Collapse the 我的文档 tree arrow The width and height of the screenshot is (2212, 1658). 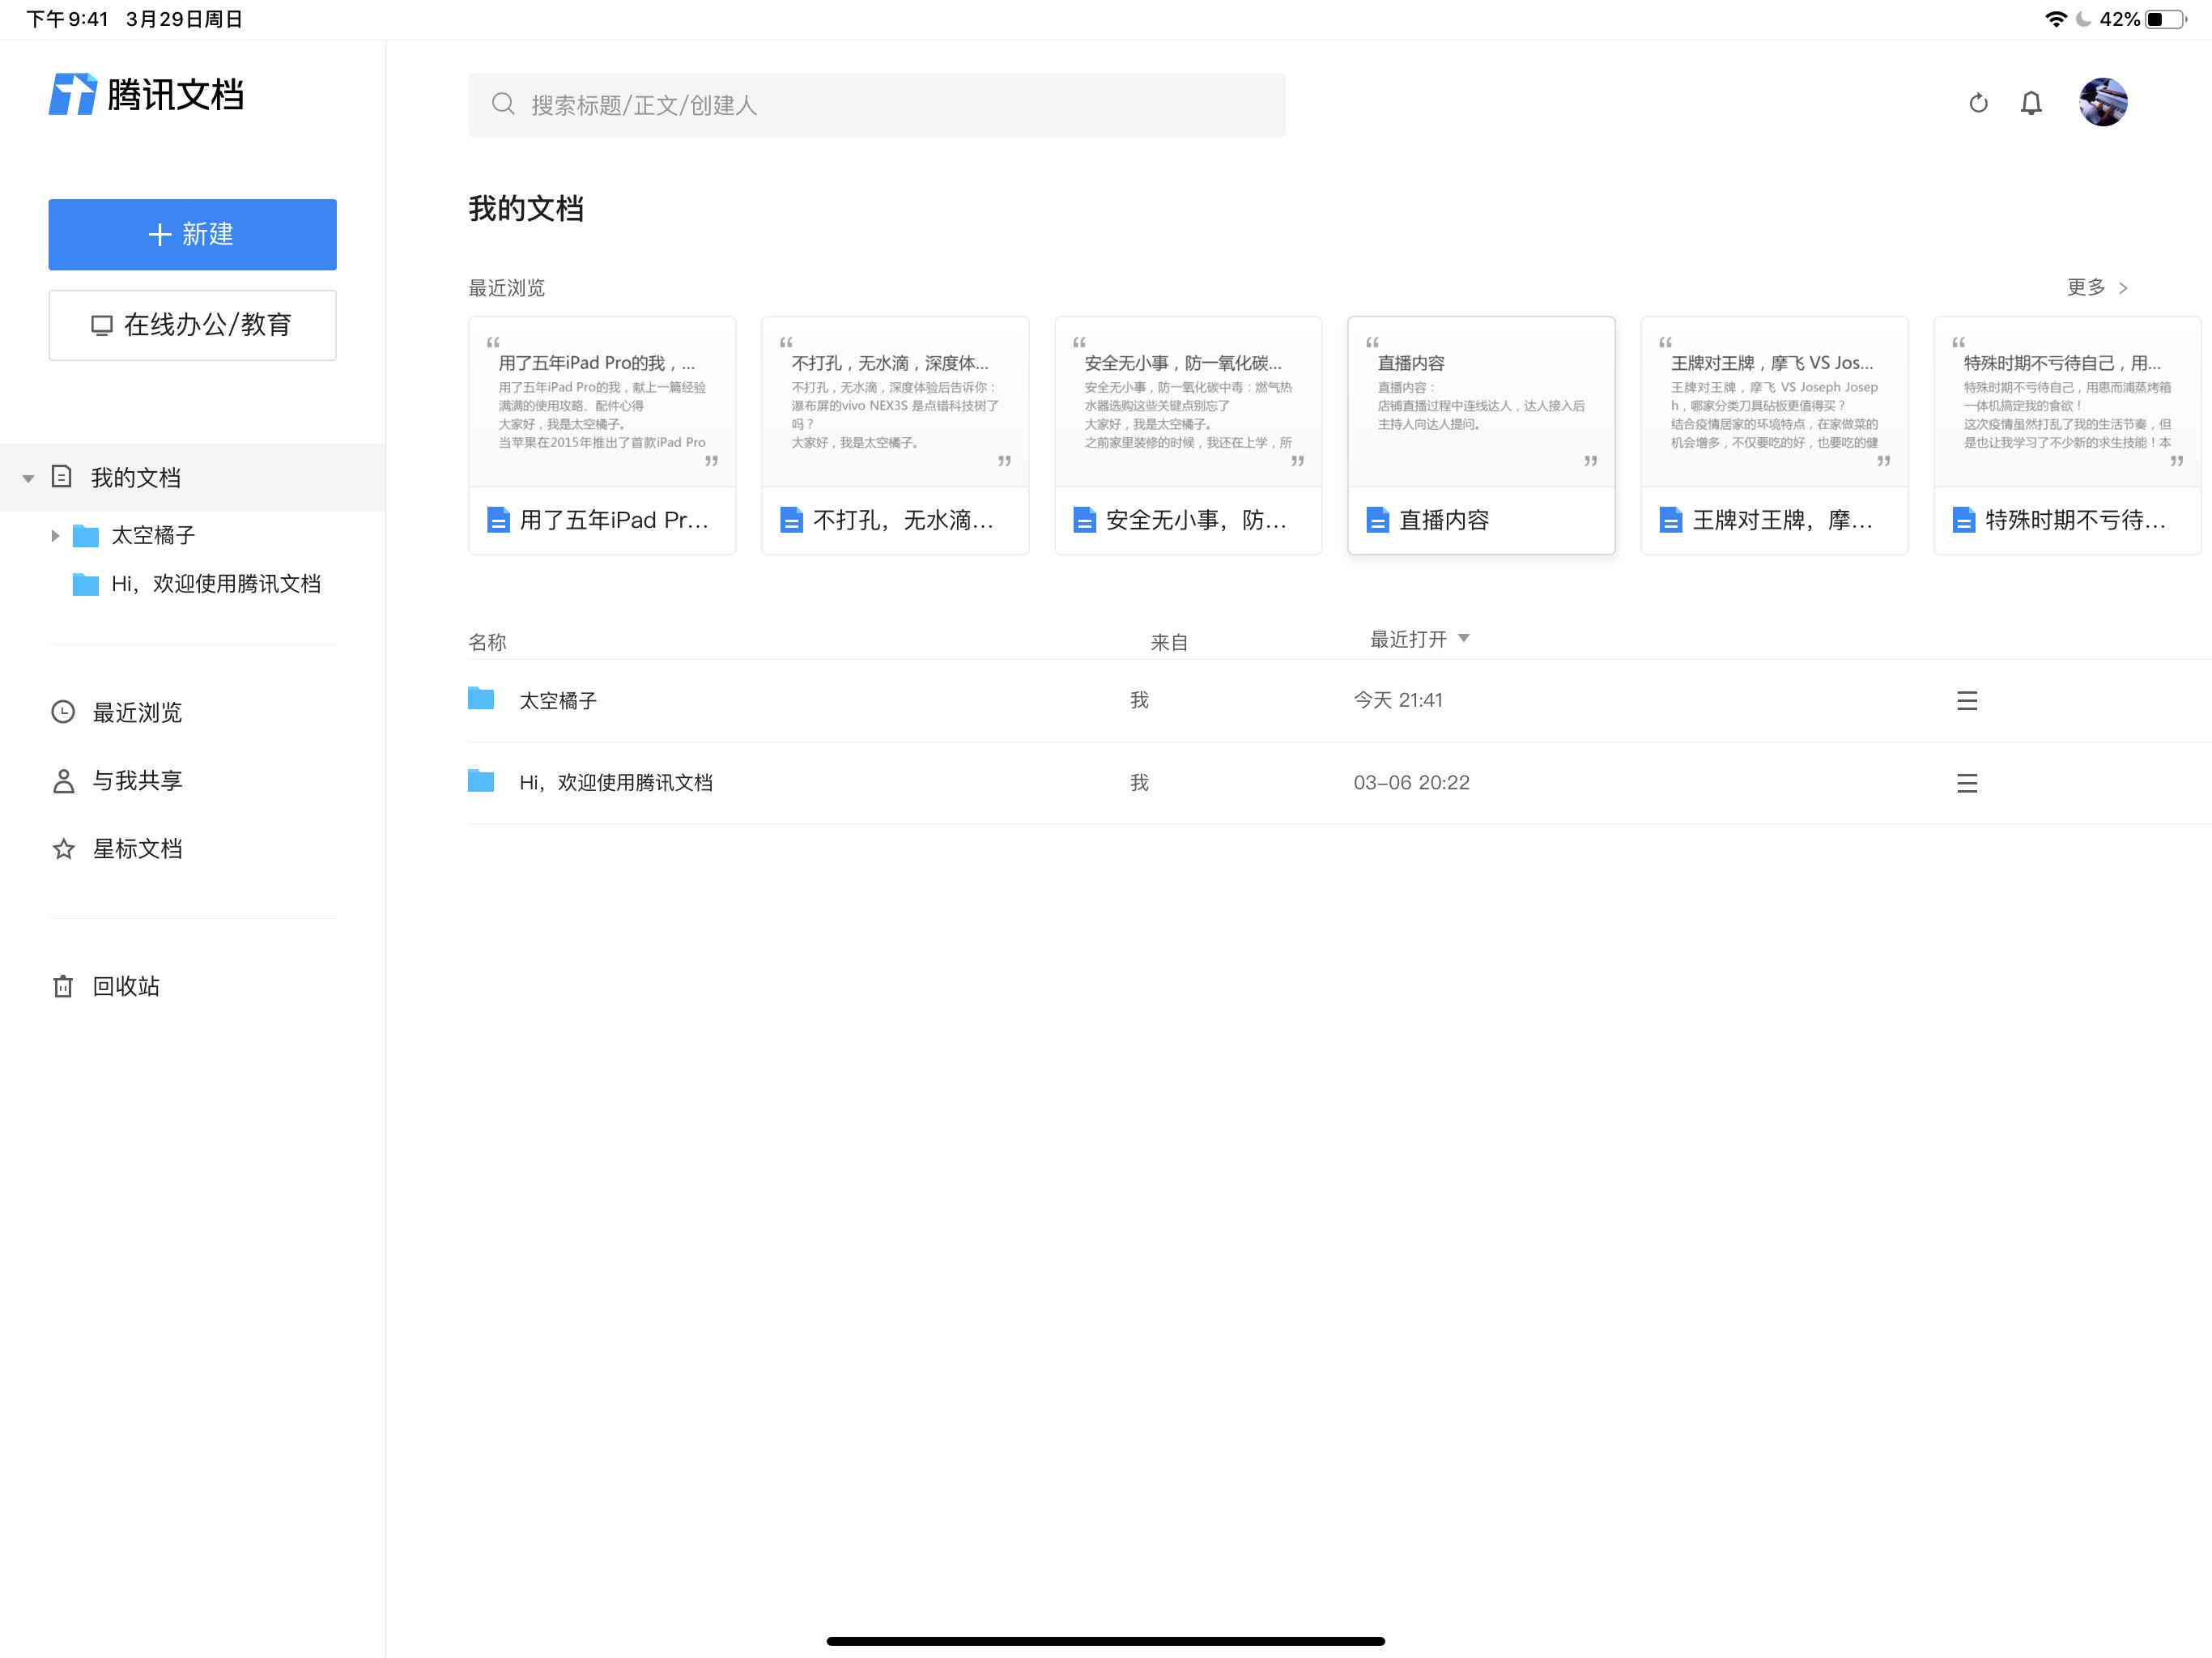click(28, 478)
